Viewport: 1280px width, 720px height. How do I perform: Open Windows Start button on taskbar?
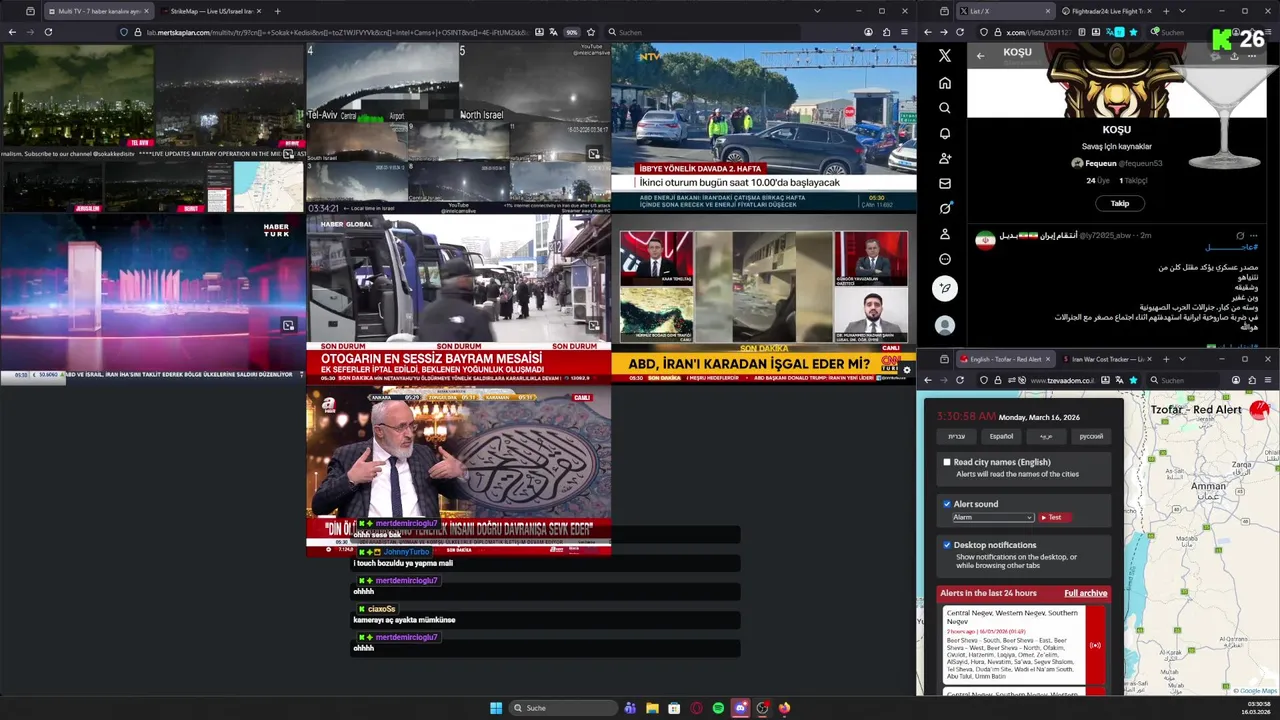pyautogui.click(x=496, y=708)
